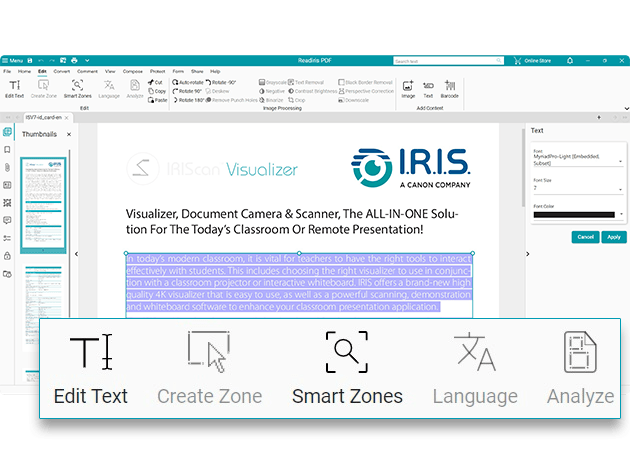Click Cut in the Edit ribbon group
Image resolution: width=630 pixels, height=450 pixels.
pos(155,82)
